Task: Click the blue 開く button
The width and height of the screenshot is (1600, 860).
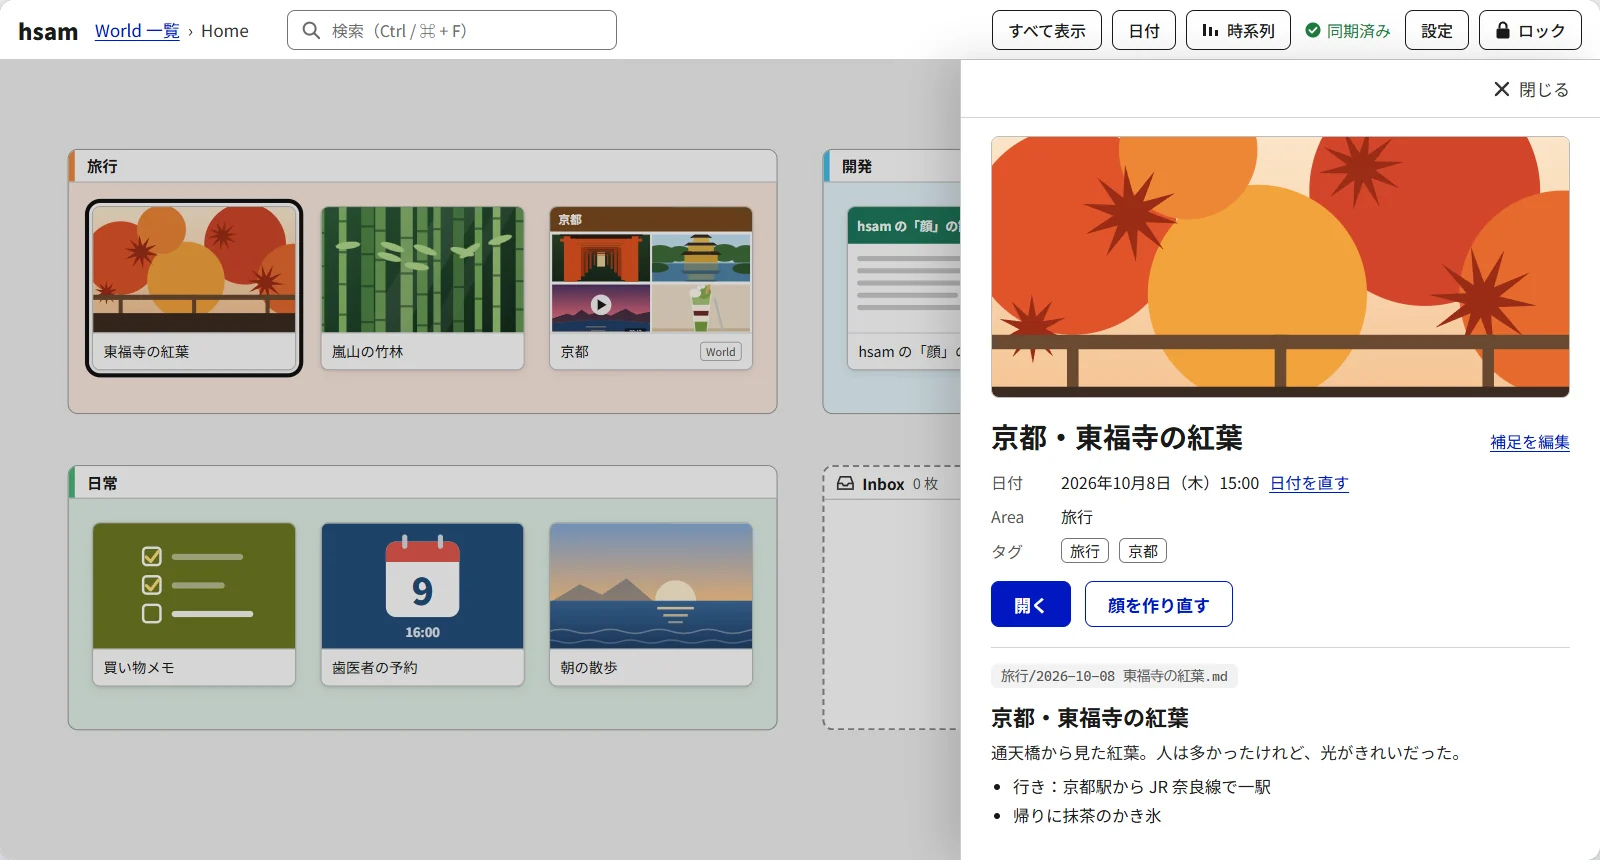Action: [1031, 604]
